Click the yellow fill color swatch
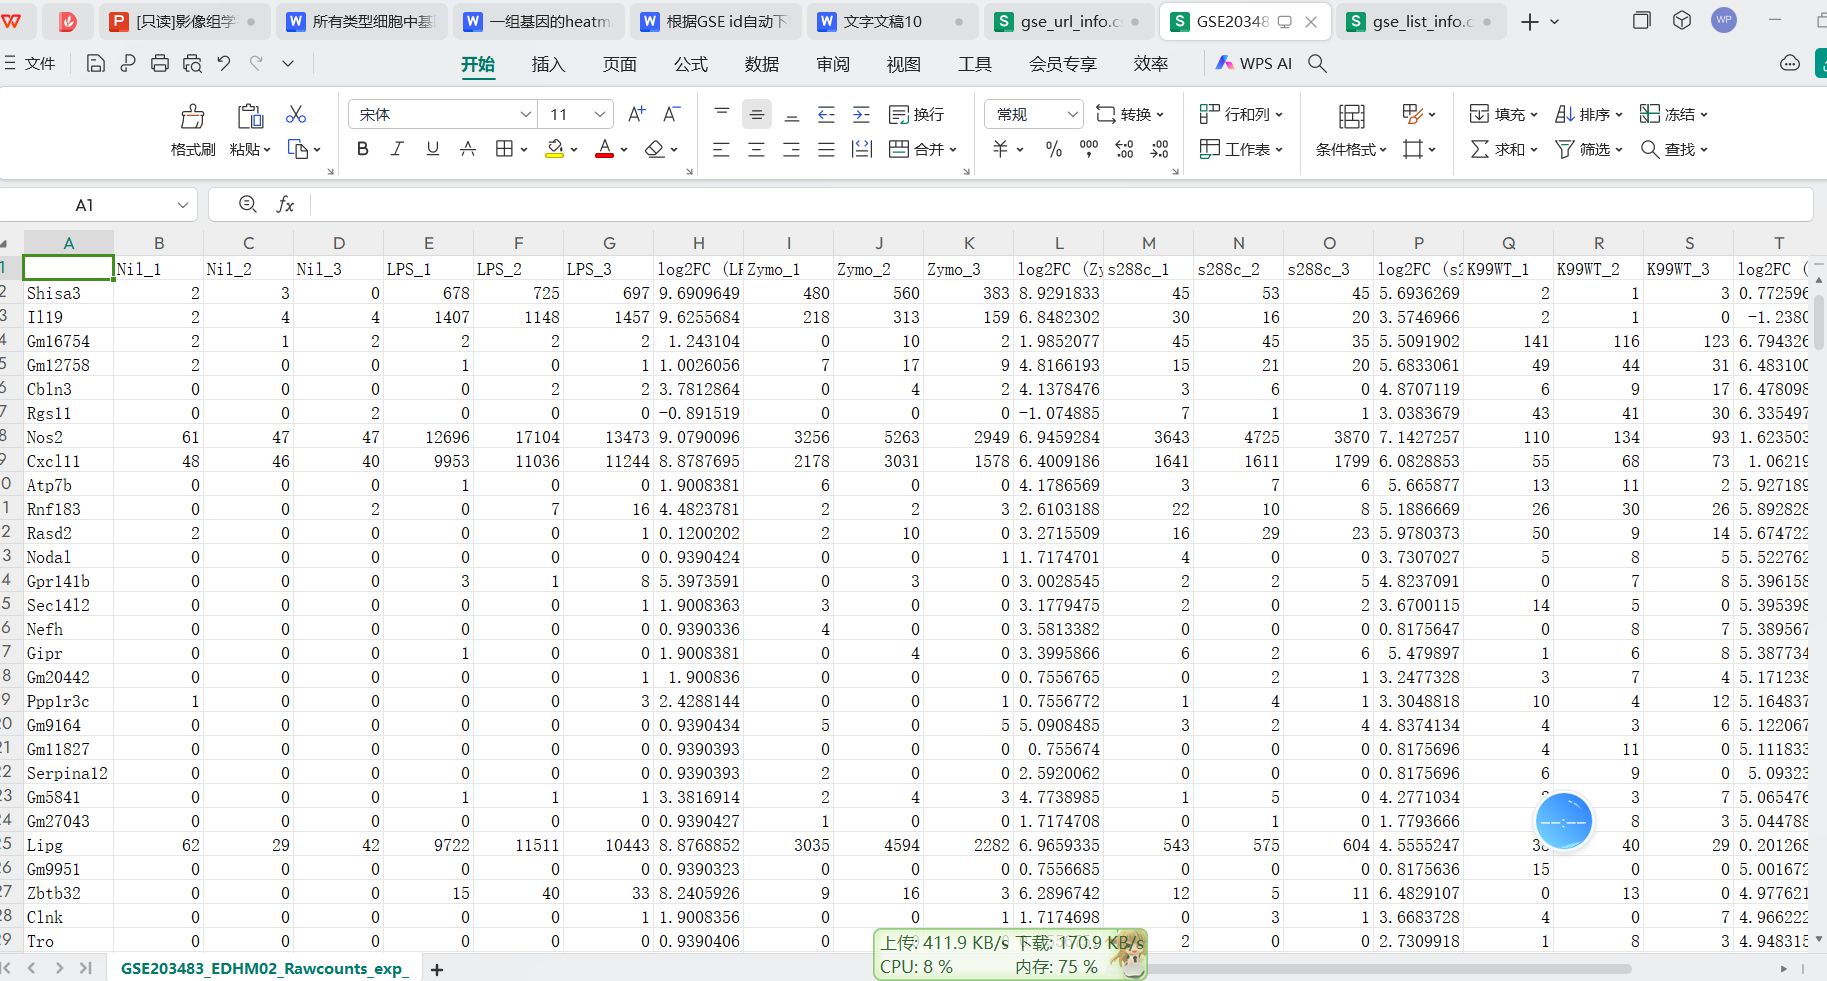The width and height of the screenshot is (1827, 981). pos(555,149)
